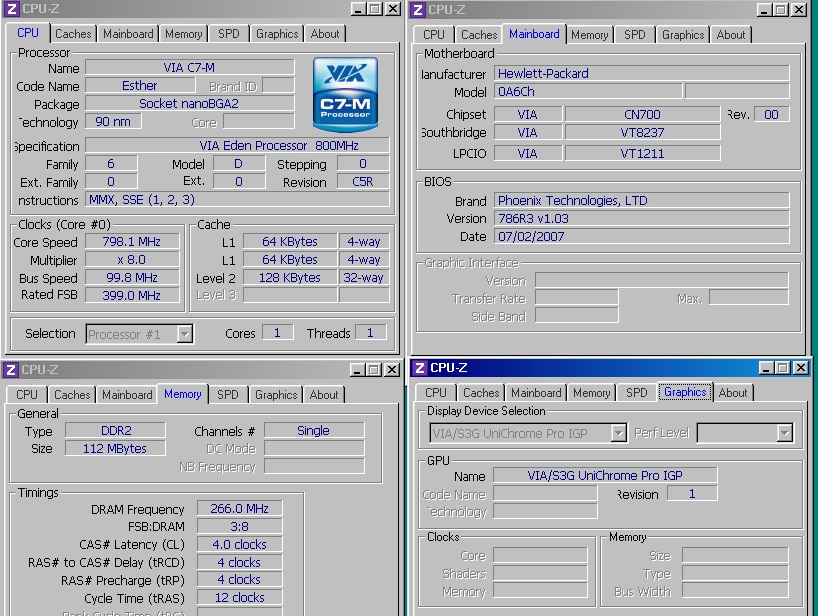Click the CPU-Z icon in the Memory window title bar

[x=11, y=370]
